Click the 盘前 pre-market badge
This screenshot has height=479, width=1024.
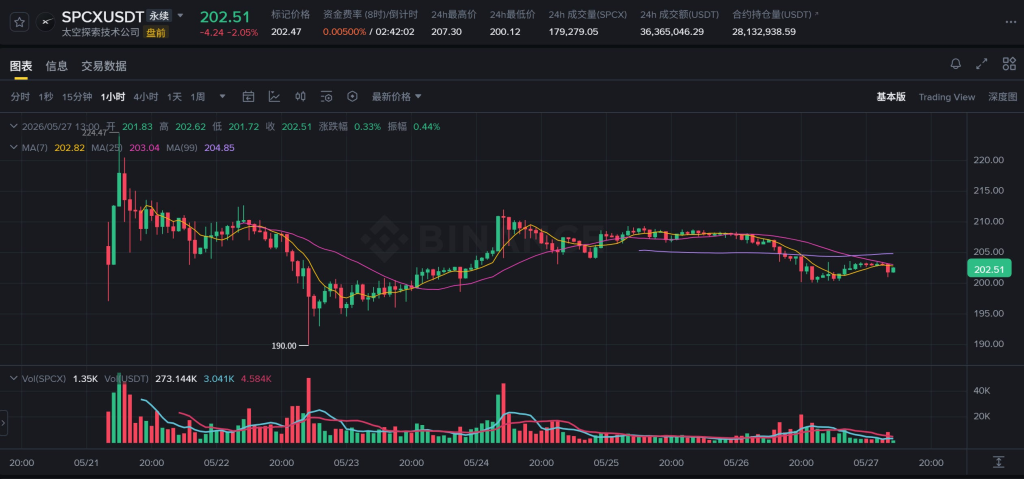pos(155,32)
